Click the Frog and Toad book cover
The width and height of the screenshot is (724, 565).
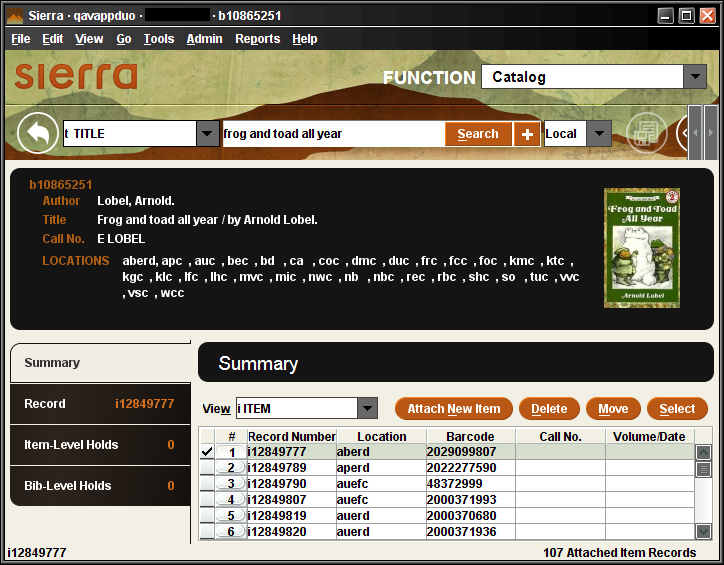(642, 248)
